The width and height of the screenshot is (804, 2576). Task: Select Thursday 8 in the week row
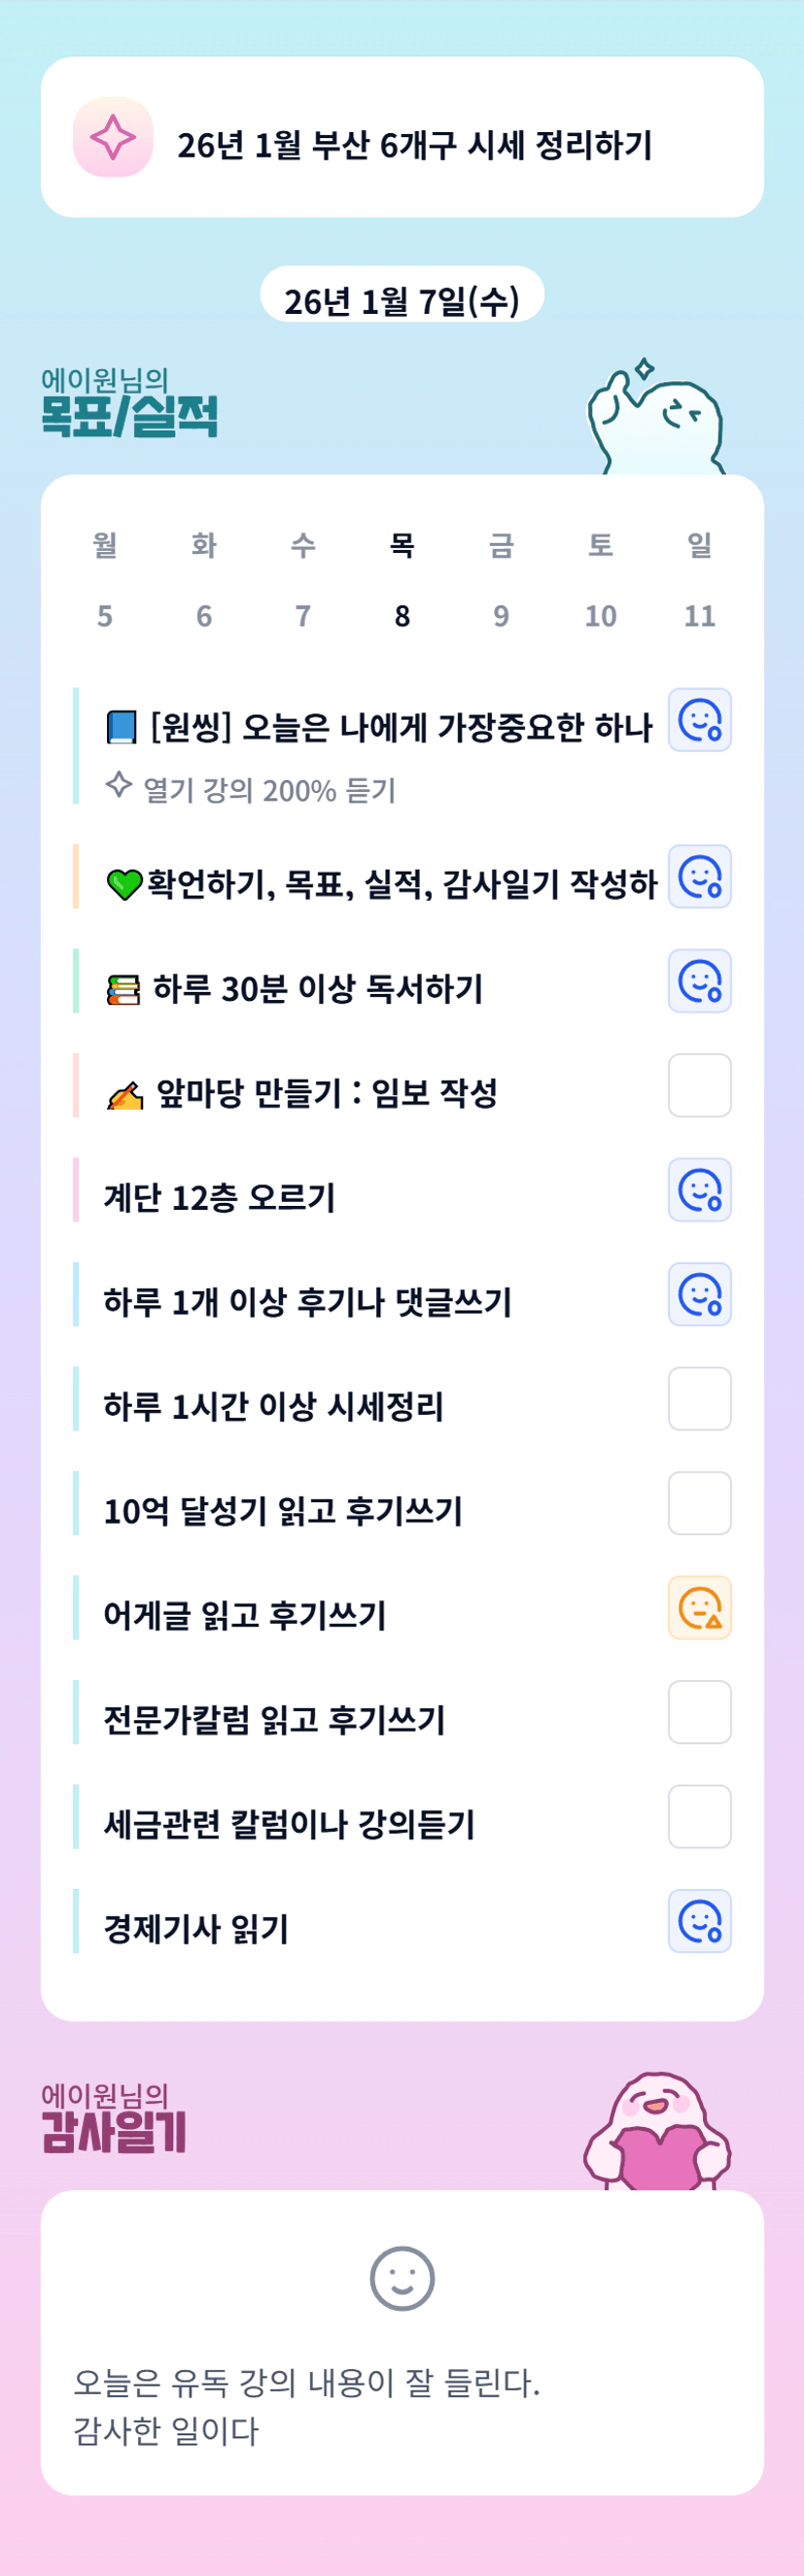[x=402, y=581]
